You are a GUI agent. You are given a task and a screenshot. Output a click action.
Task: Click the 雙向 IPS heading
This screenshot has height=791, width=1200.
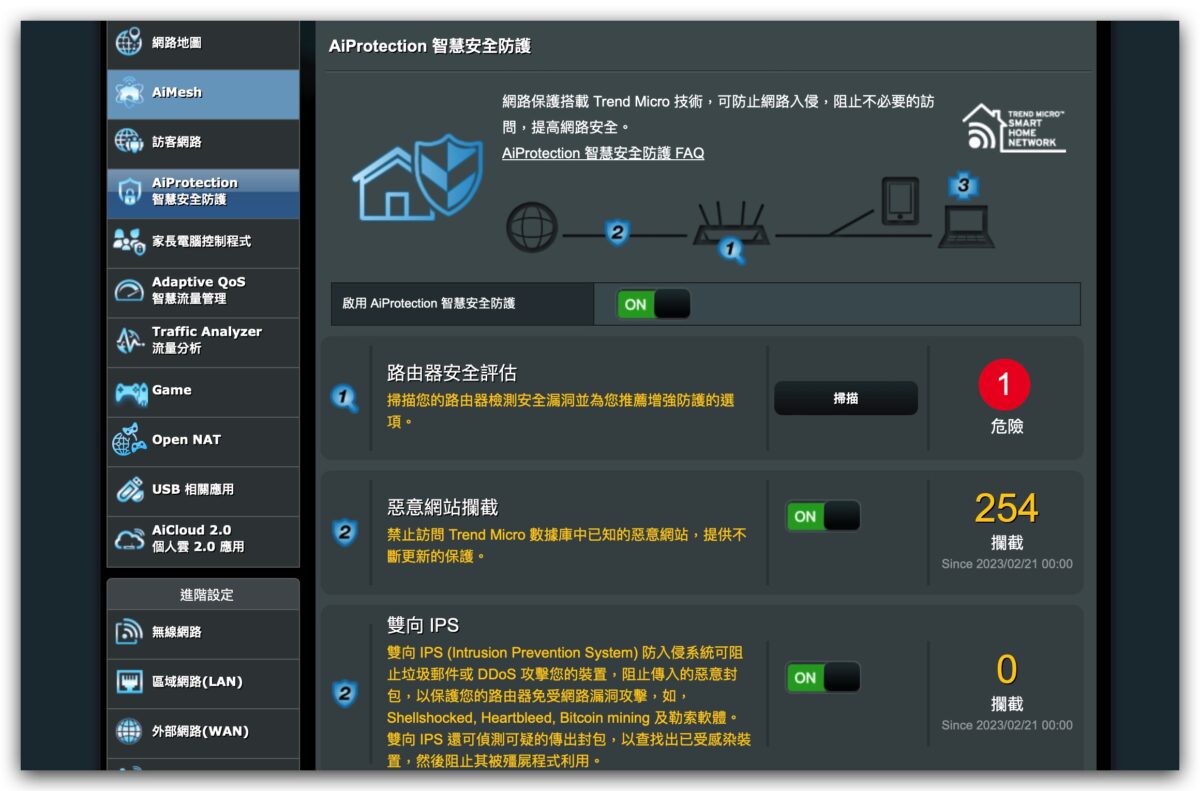[423, 625]
